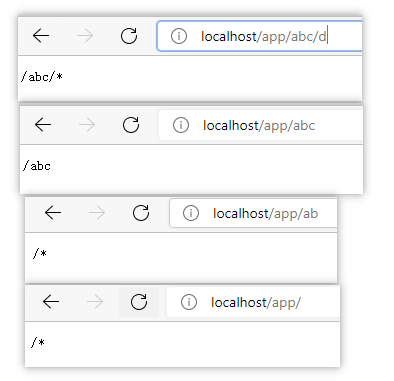394x381 pixels.
Task: Select the localhost/app/abc URL field
Action: [x=261, y=125]
